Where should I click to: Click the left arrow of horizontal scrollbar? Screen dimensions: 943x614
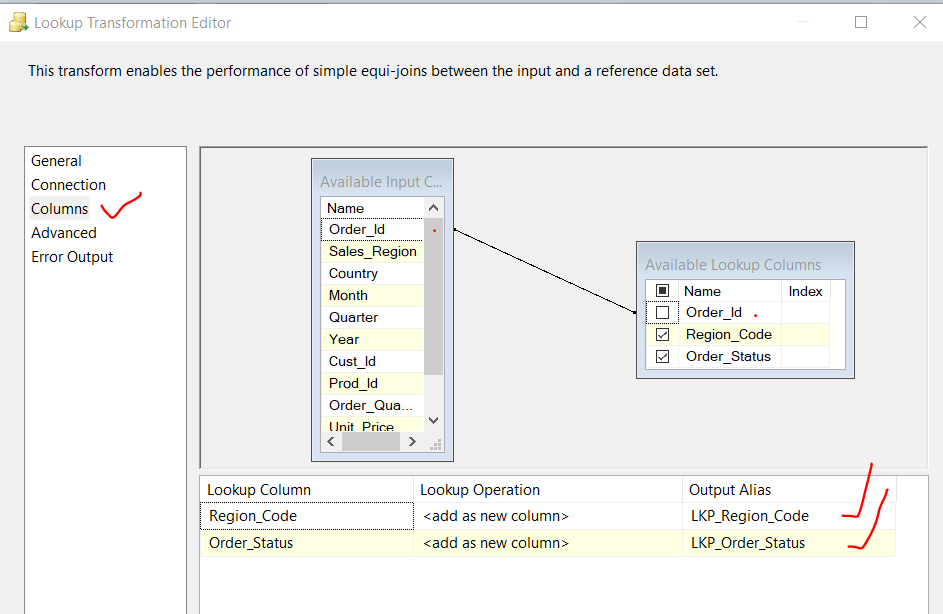(x=330, y=440)
